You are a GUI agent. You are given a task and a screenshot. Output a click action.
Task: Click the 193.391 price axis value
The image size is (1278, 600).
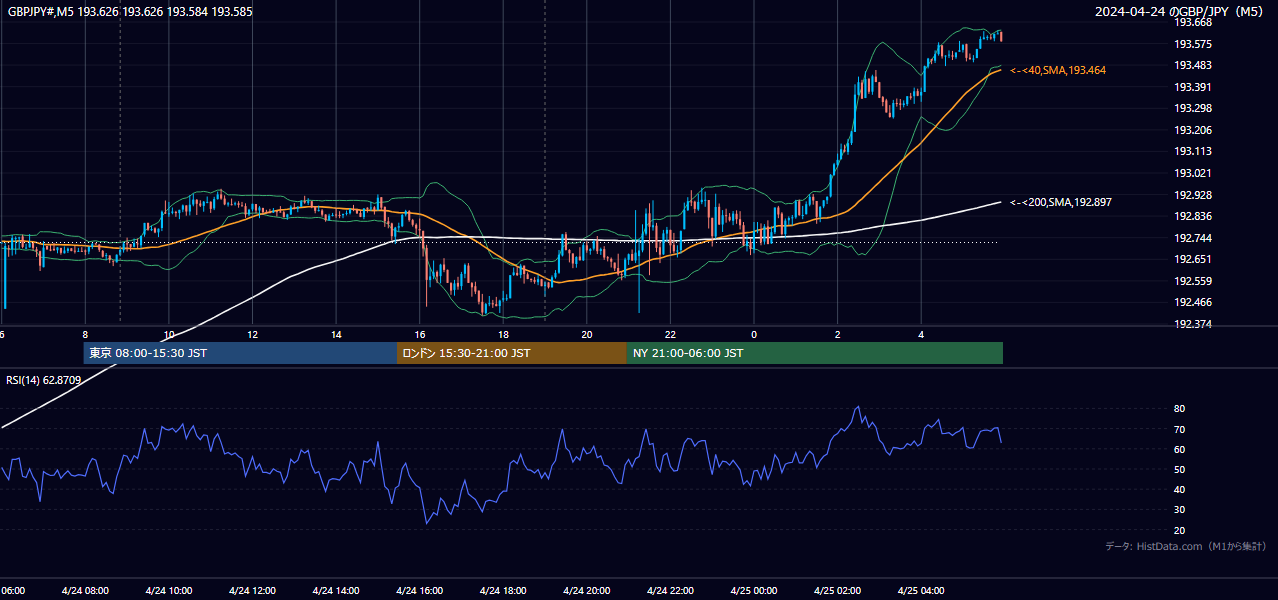point(1193,87)
